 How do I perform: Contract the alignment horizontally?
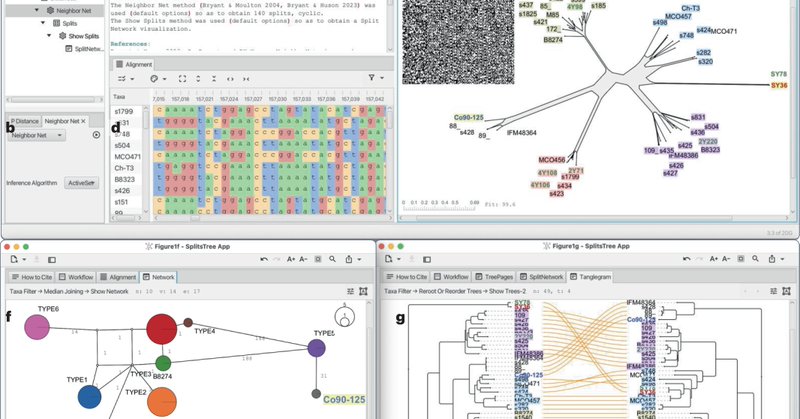246,79
